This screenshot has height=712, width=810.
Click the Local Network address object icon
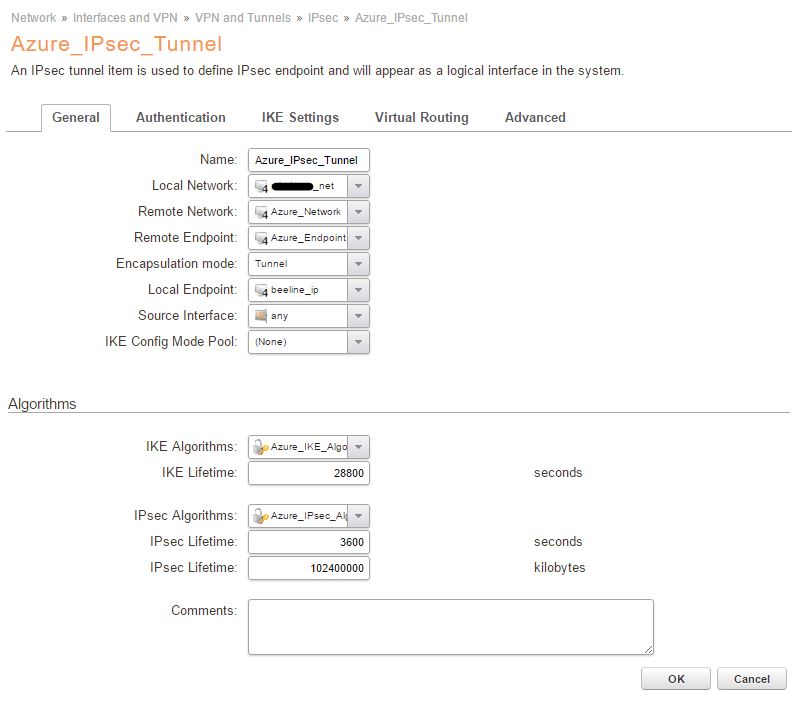click(261, 187)
